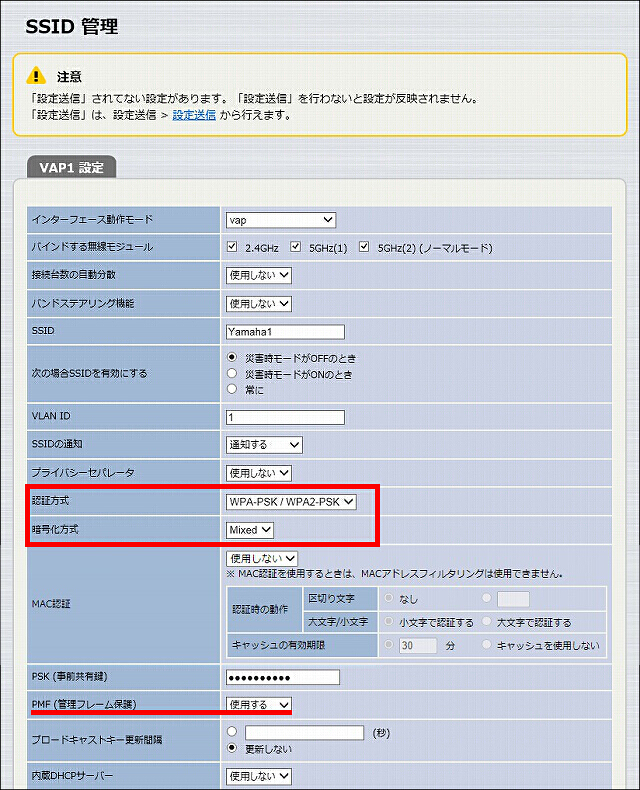Click the cache expiry minutes field showing 30

pyautogui.click(x=418, y=645)
